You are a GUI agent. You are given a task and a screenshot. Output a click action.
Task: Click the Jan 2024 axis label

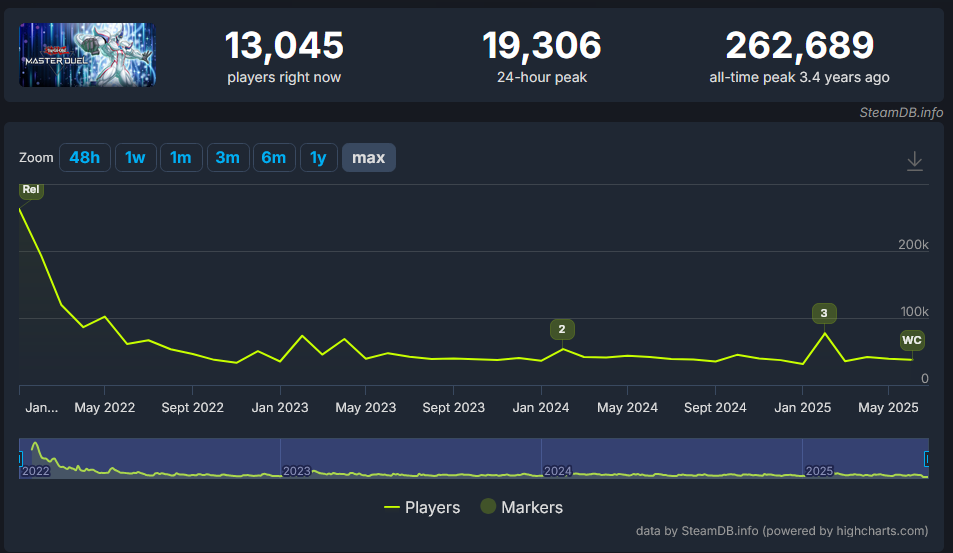tap(541, 408)
